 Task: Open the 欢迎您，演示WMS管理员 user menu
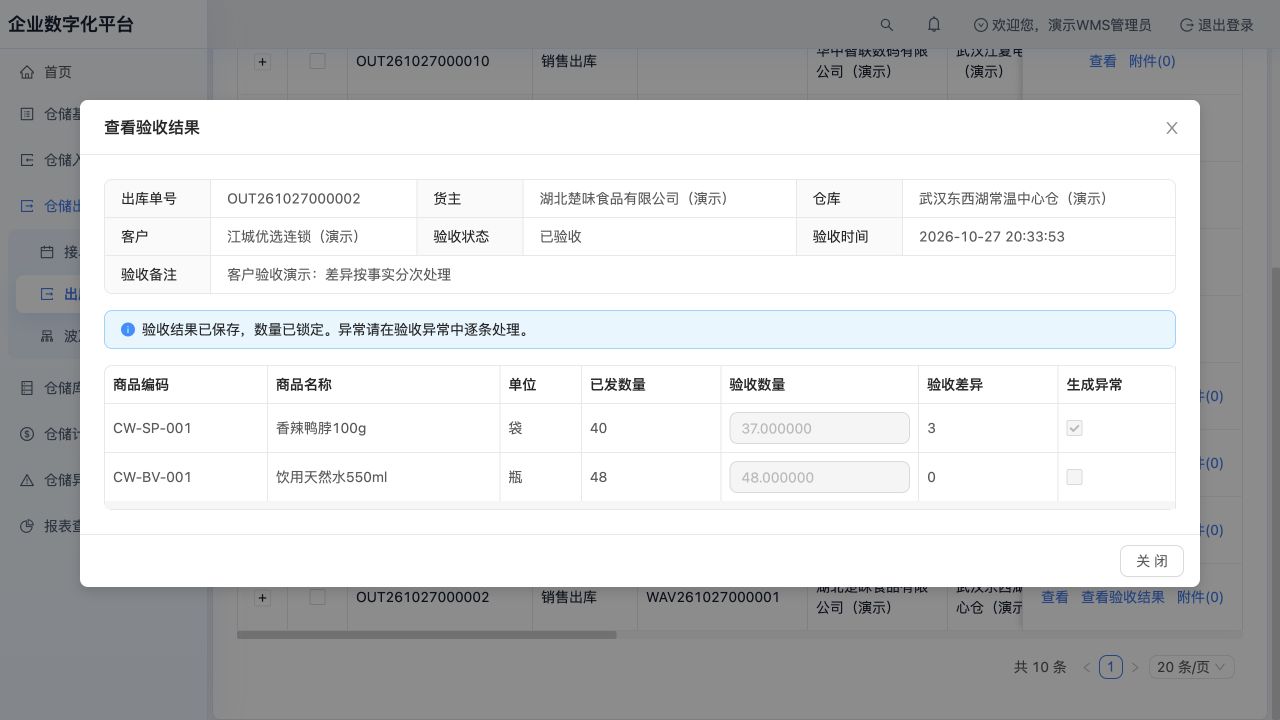1062,25
